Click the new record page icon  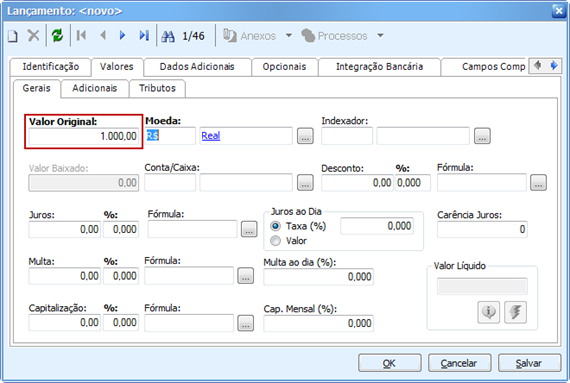coord(13,36)
